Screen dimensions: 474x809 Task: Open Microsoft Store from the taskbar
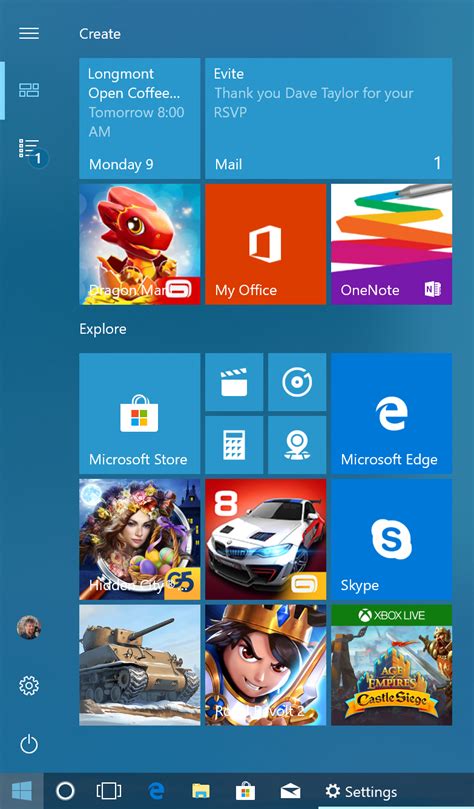245,790
